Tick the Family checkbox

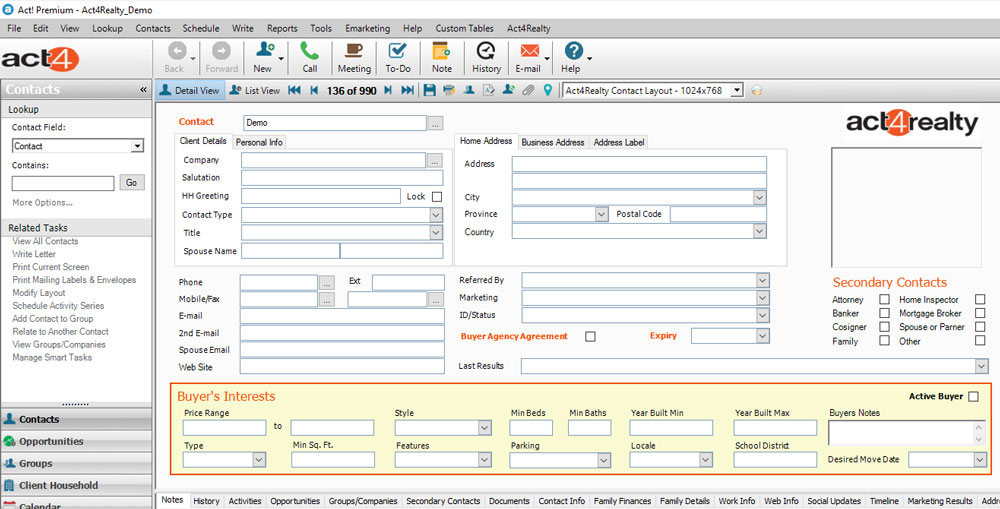[885, 341]
